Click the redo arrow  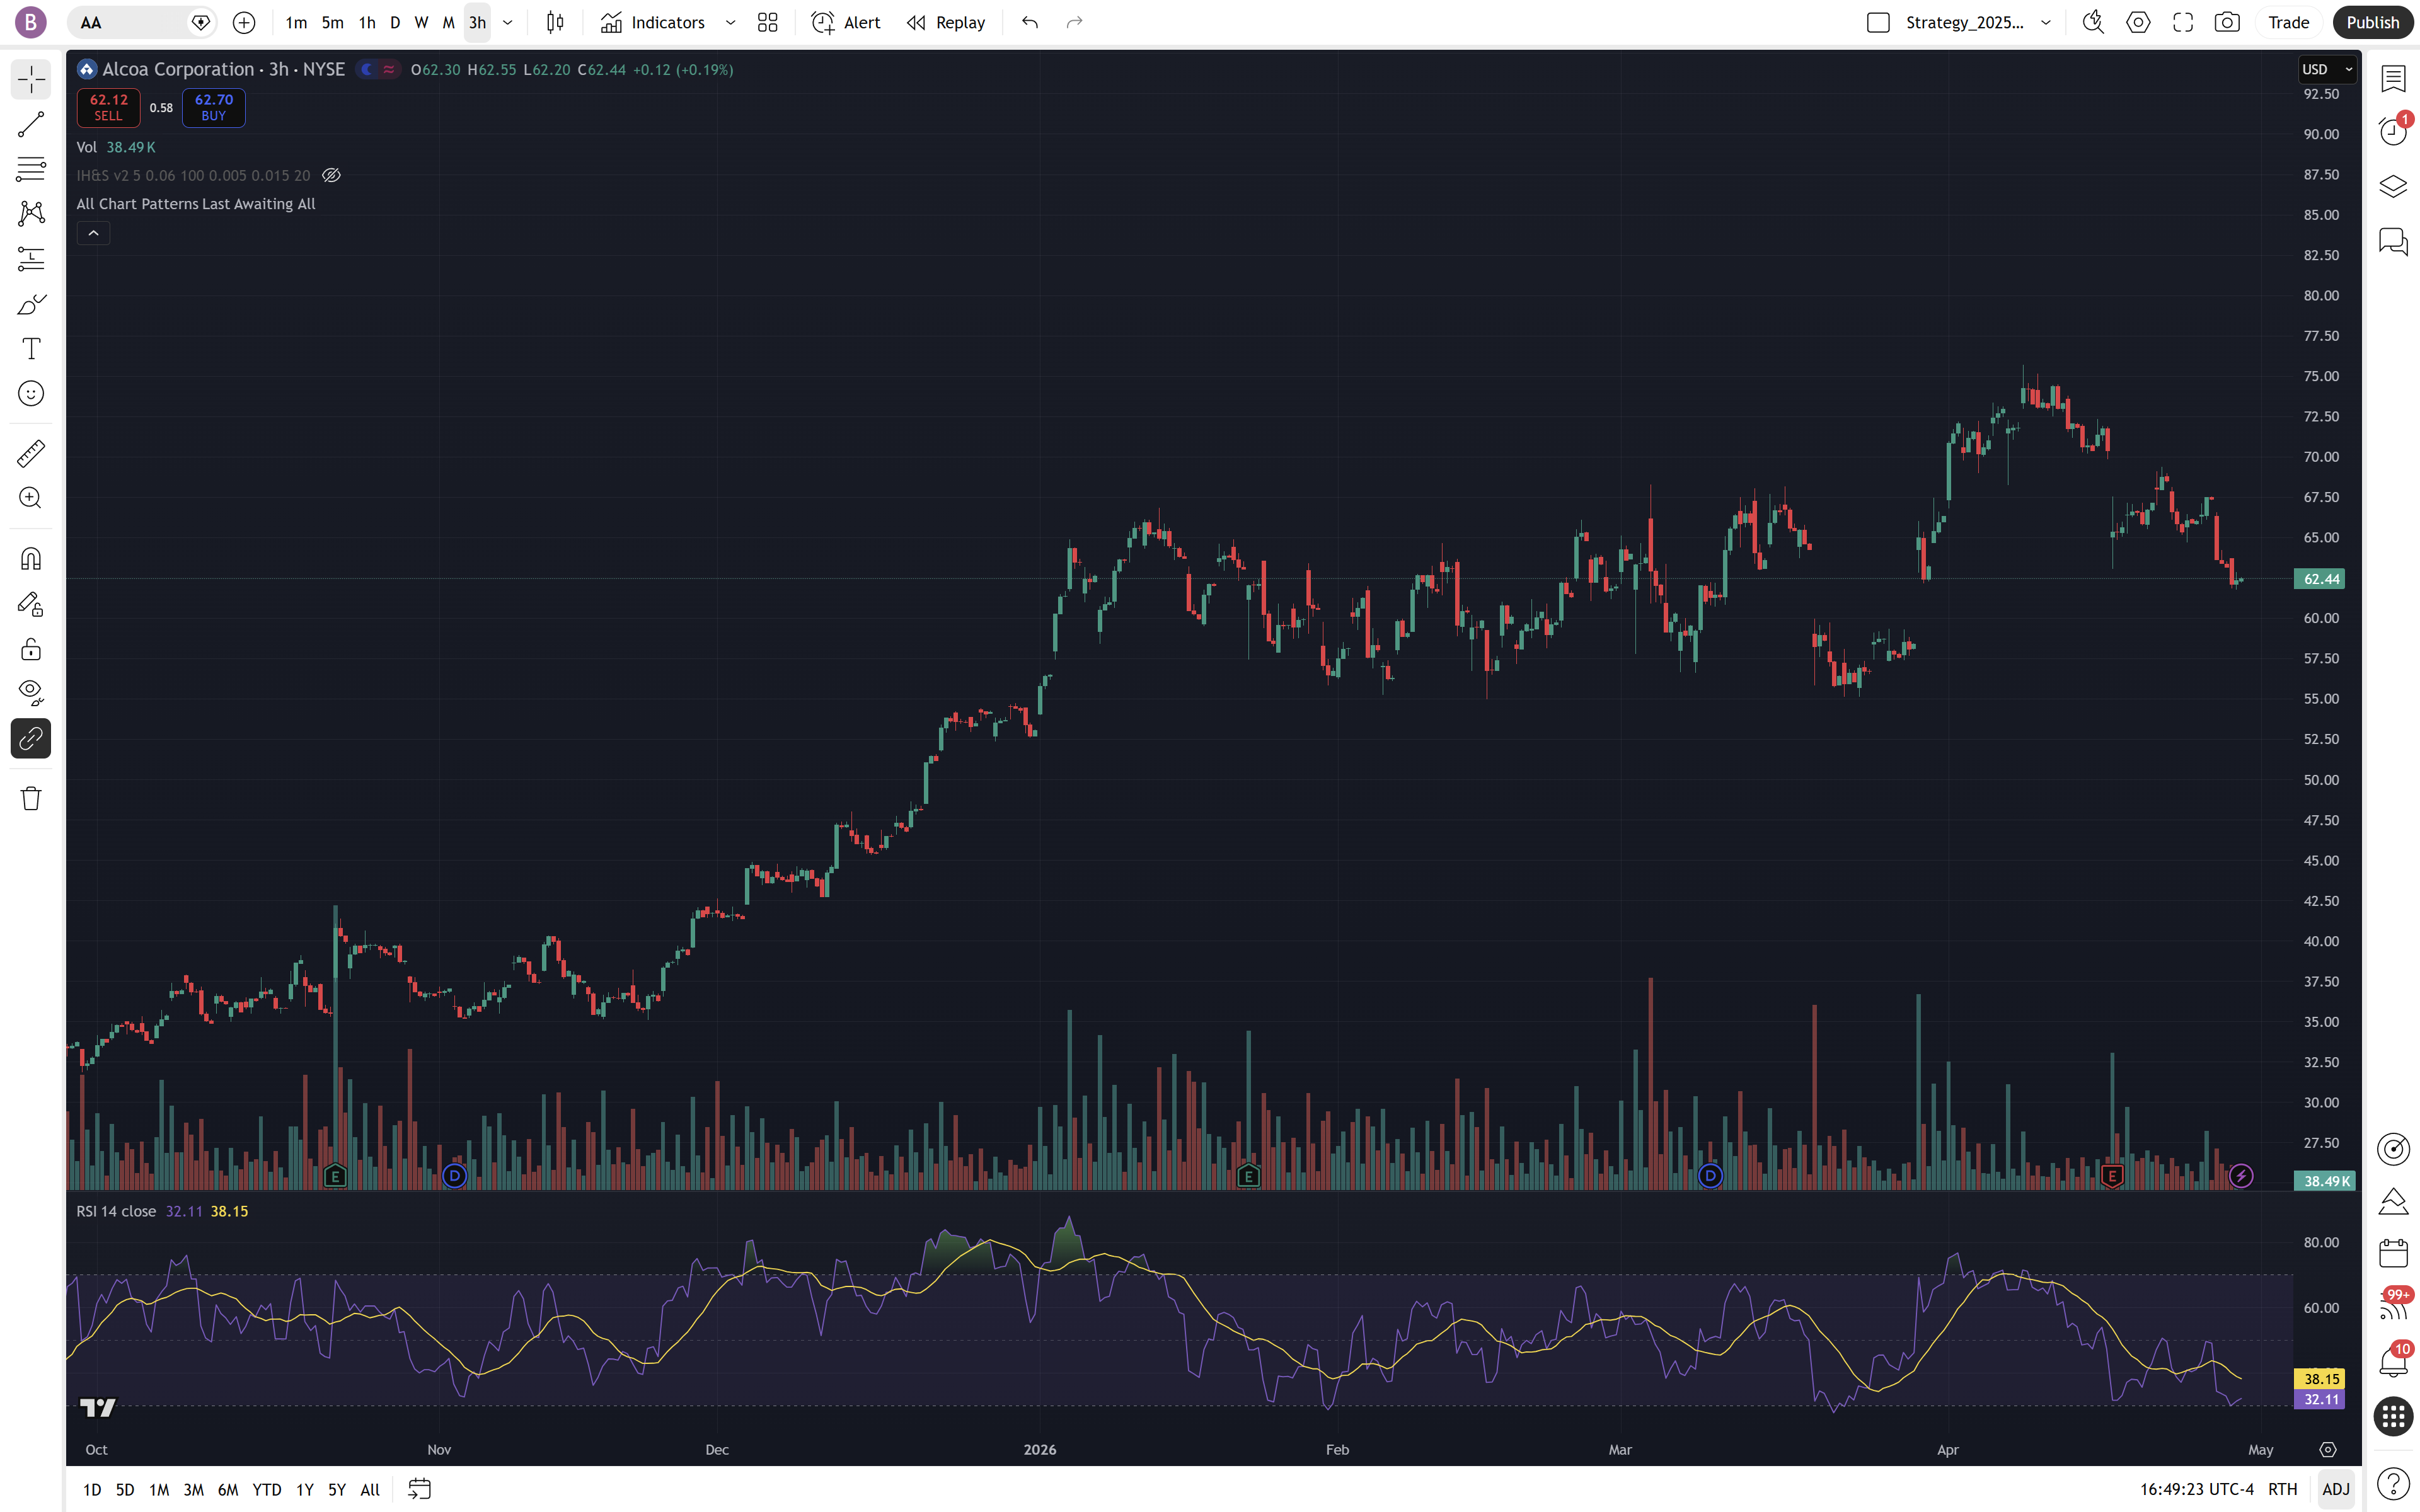(1074, 22)
